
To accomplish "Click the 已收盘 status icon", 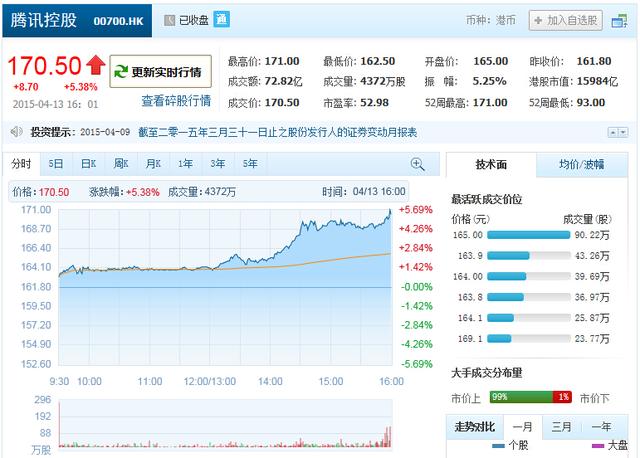I will [169, 20].
